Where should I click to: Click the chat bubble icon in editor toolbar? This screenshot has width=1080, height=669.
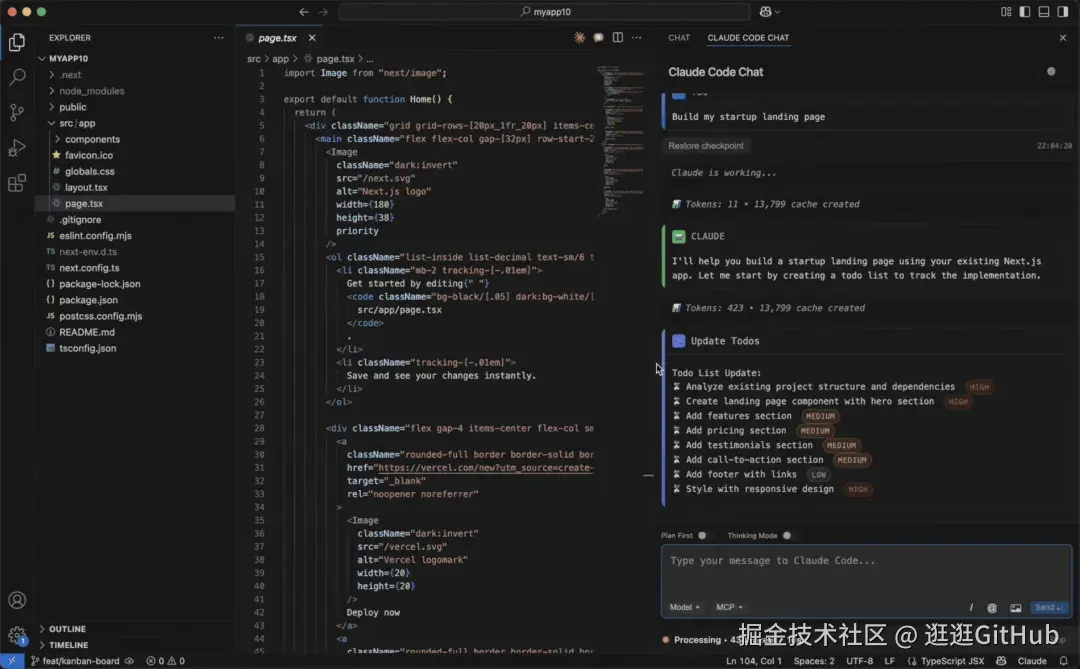tap(599, 38)
